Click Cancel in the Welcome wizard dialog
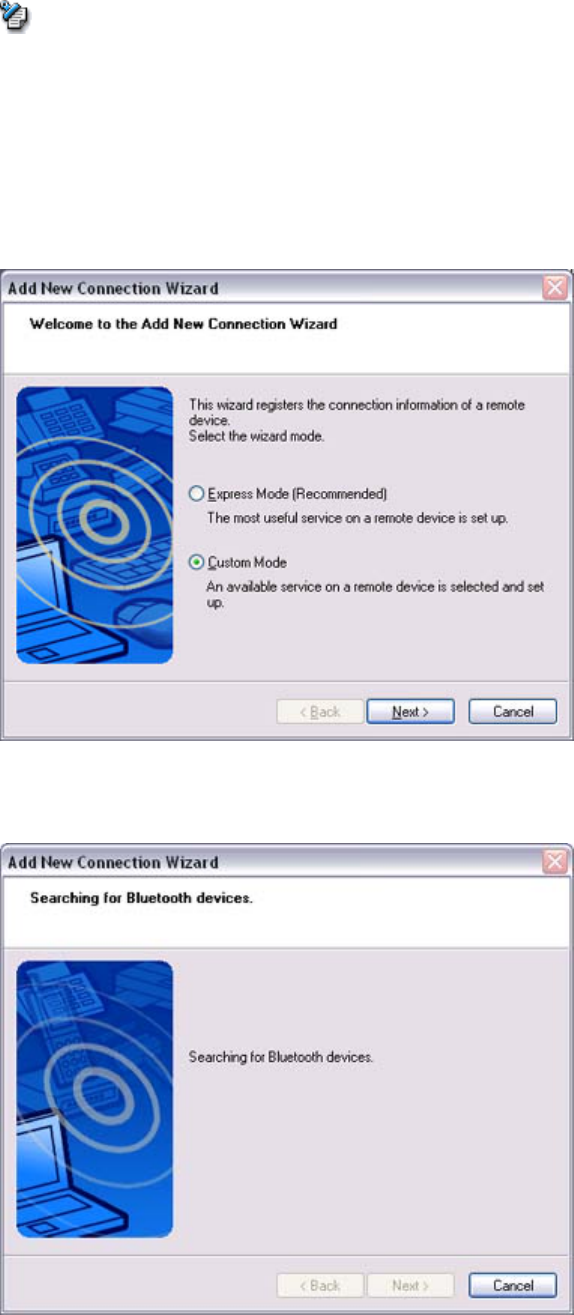Screen dimensions: 574x1315 [514, 712]
